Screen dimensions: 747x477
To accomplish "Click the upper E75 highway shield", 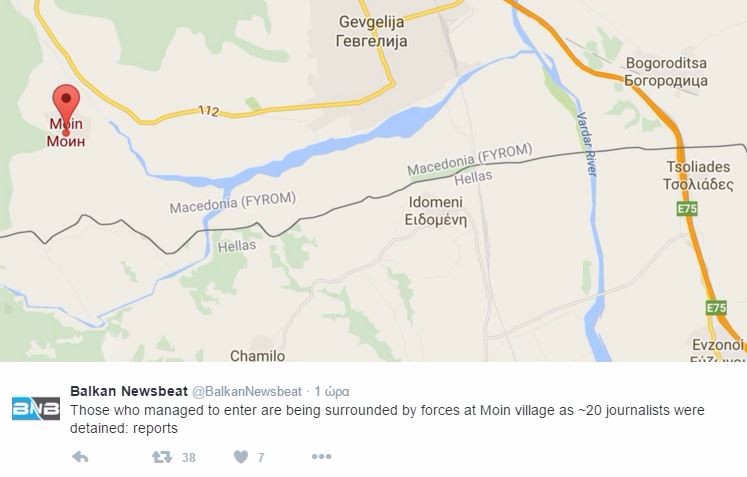I will 687,209.
